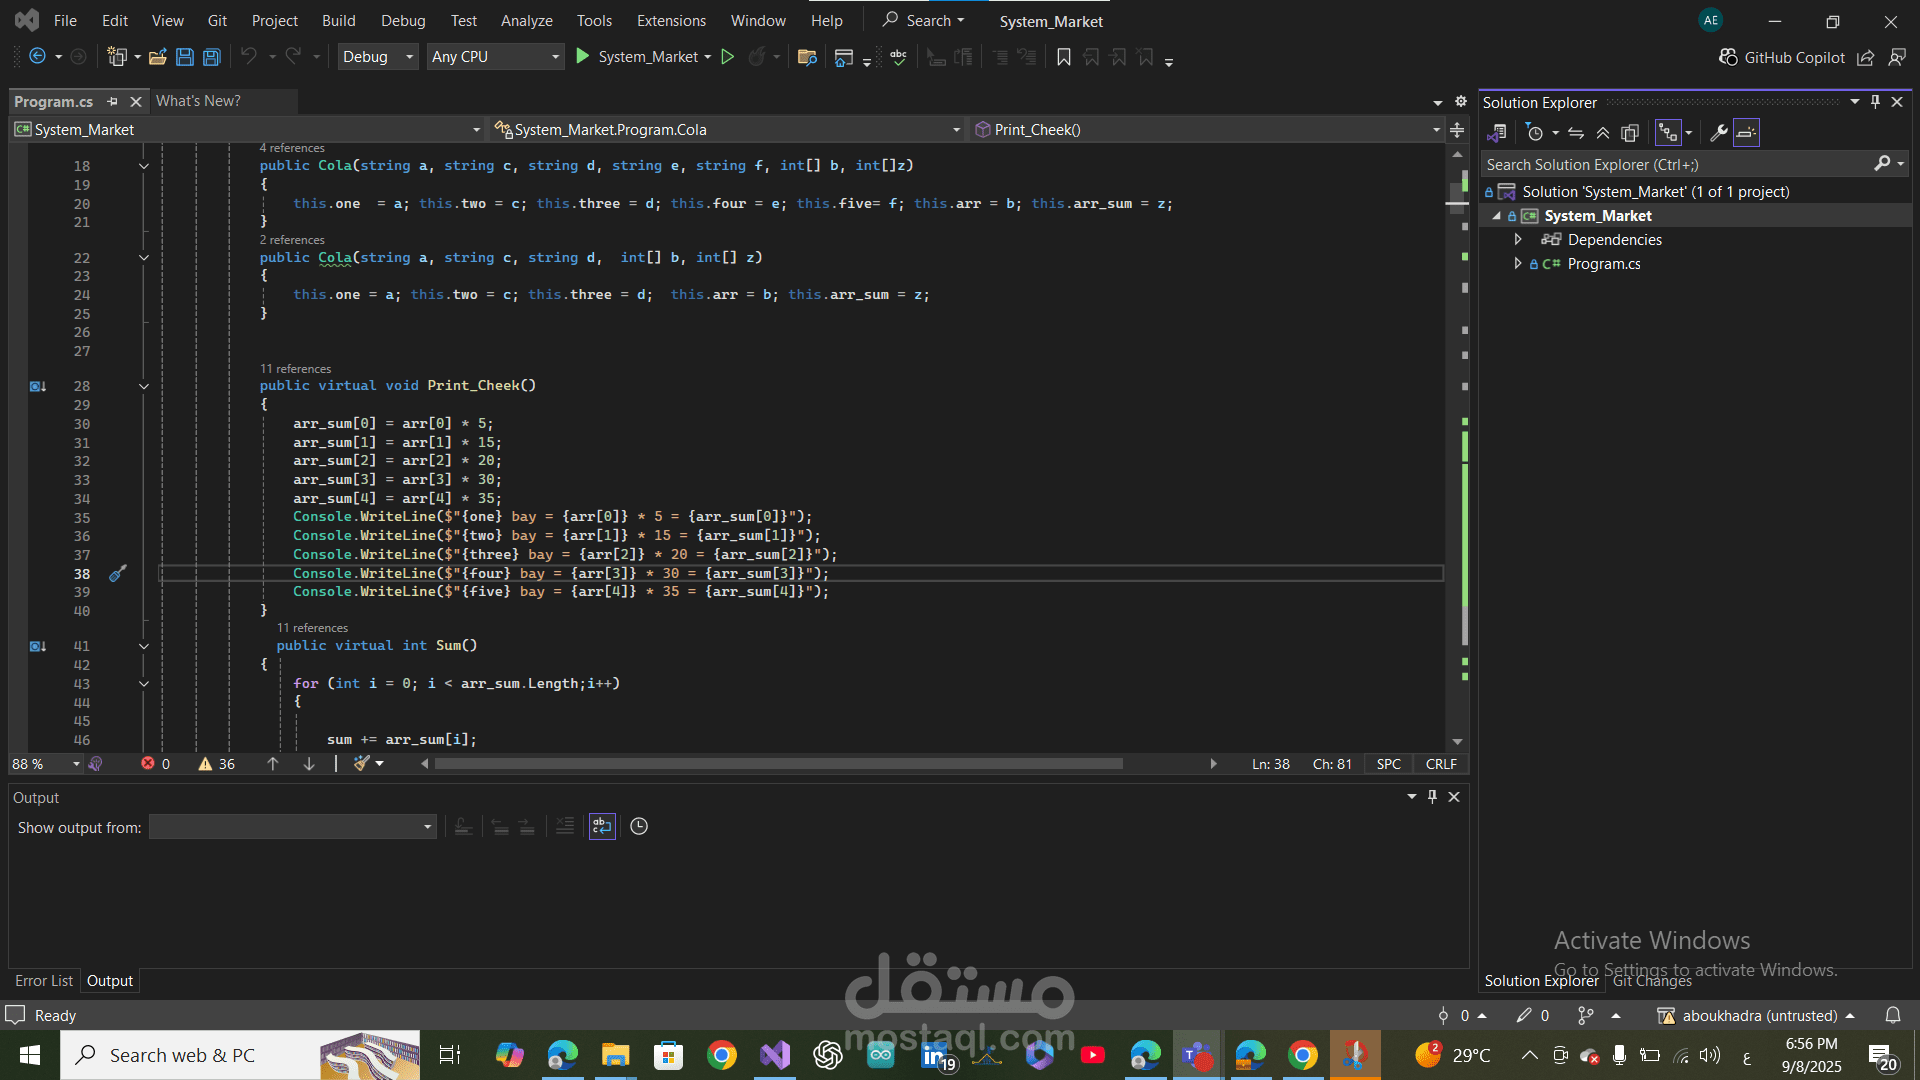Toggle timestamps clock icon in Output panel
This screenshot has height=1080, width=1920.
click(x=639, y=826)
